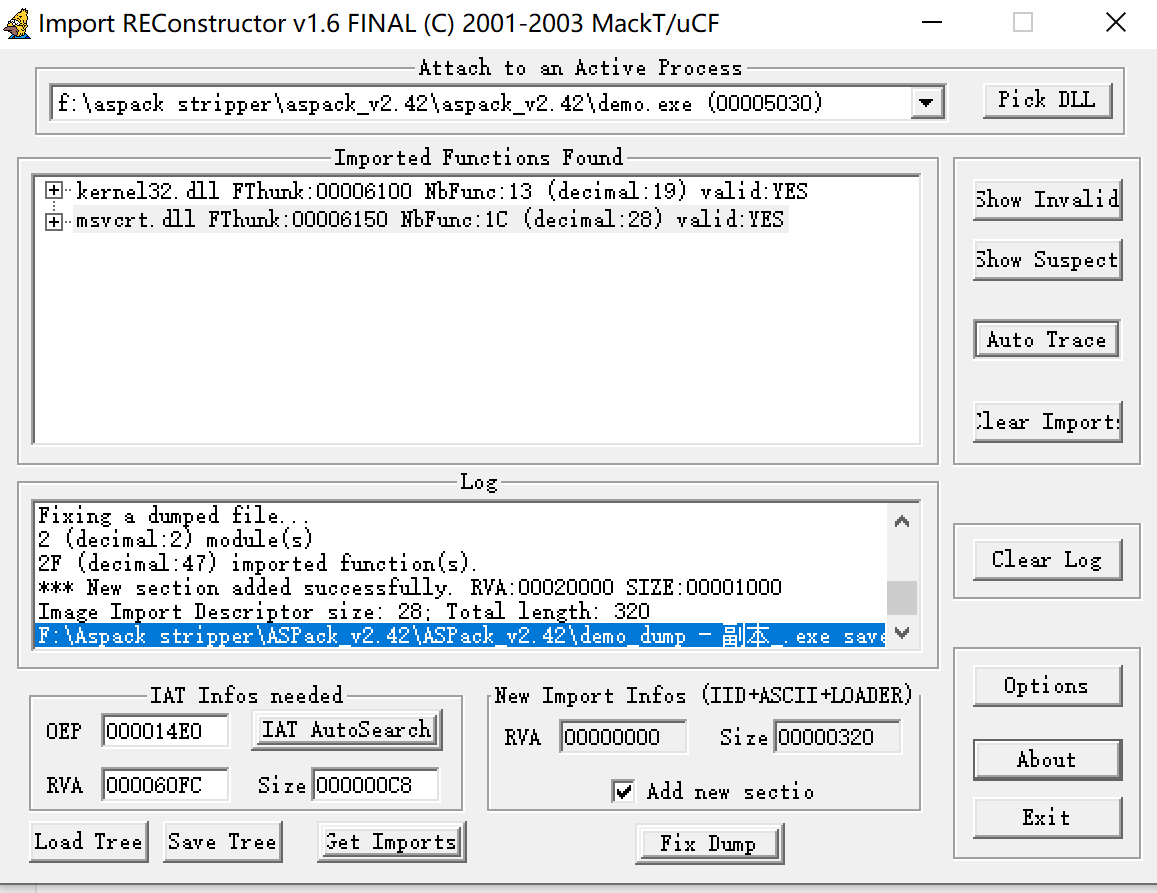
Task: Click the Show Suspect button
Action: point(1047,260)
